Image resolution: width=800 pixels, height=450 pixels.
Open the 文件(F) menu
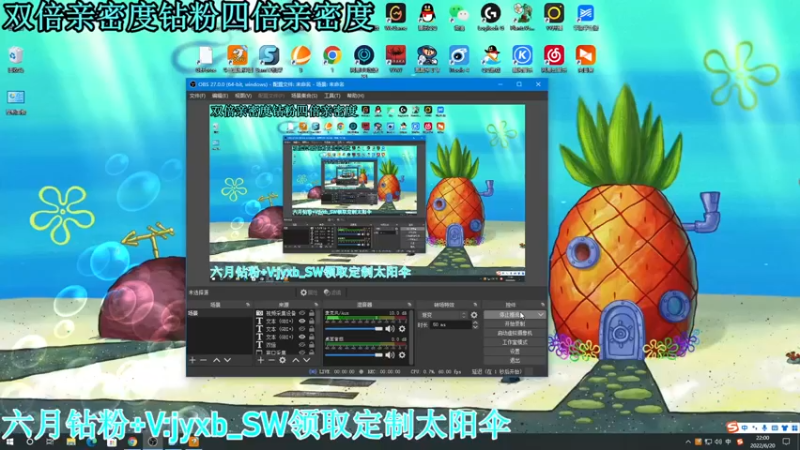[197, 96]
